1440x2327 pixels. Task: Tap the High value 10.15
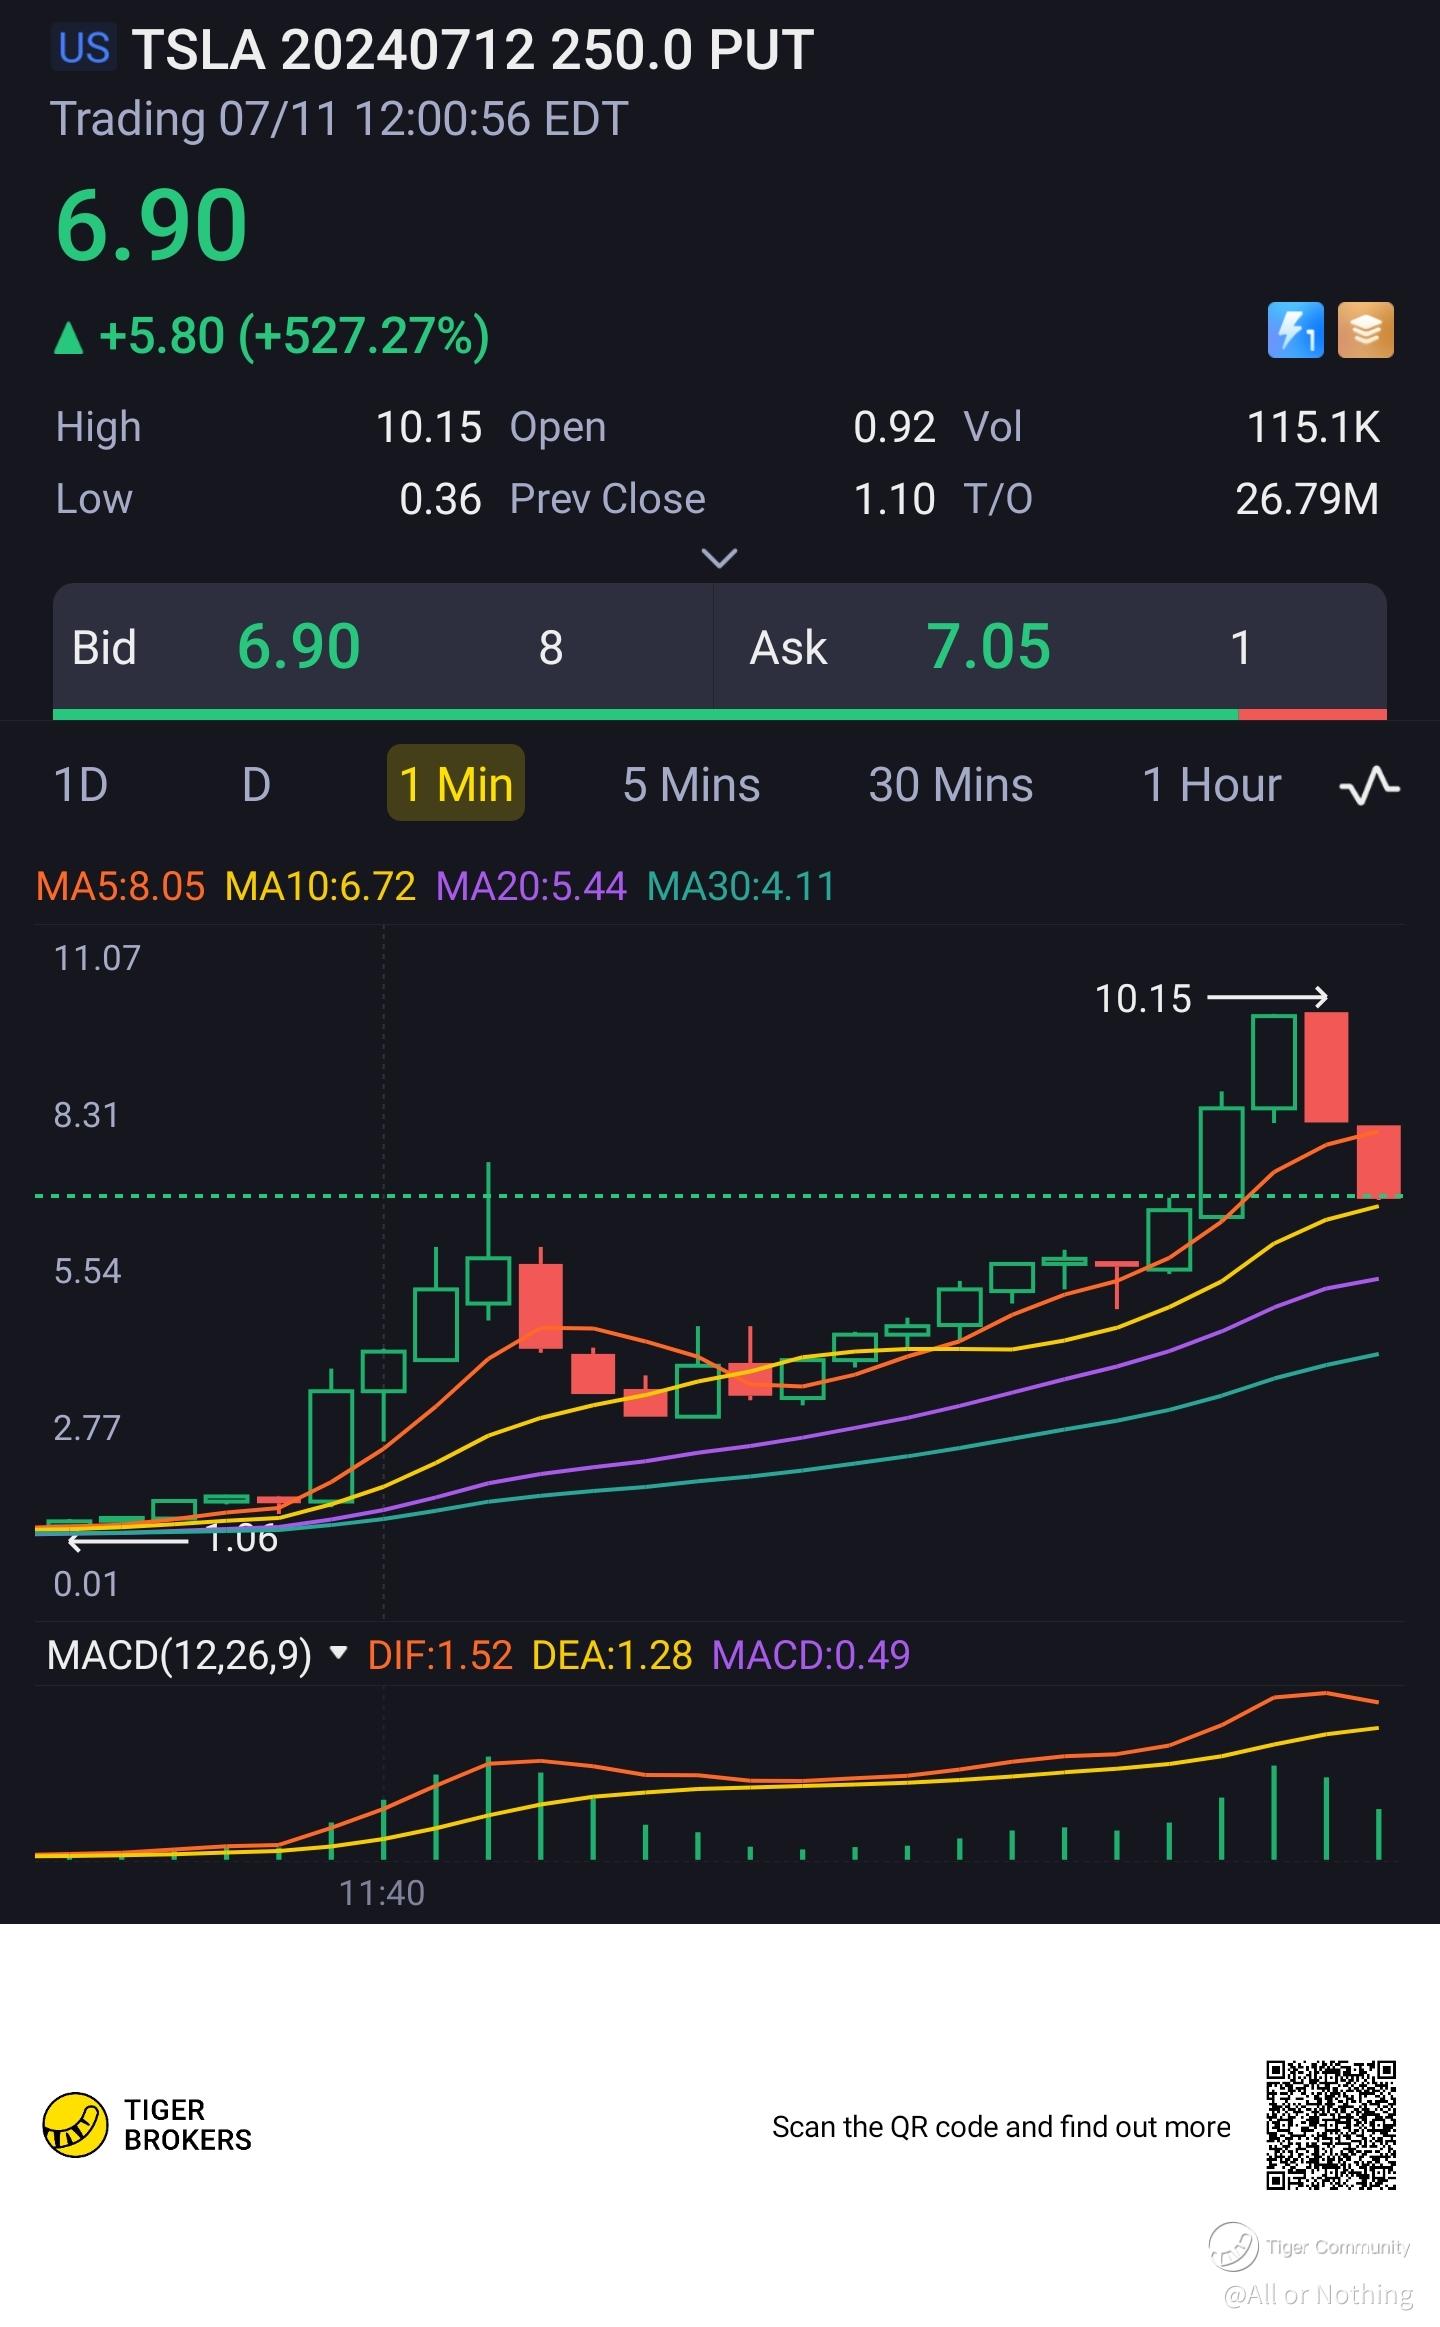429,428
